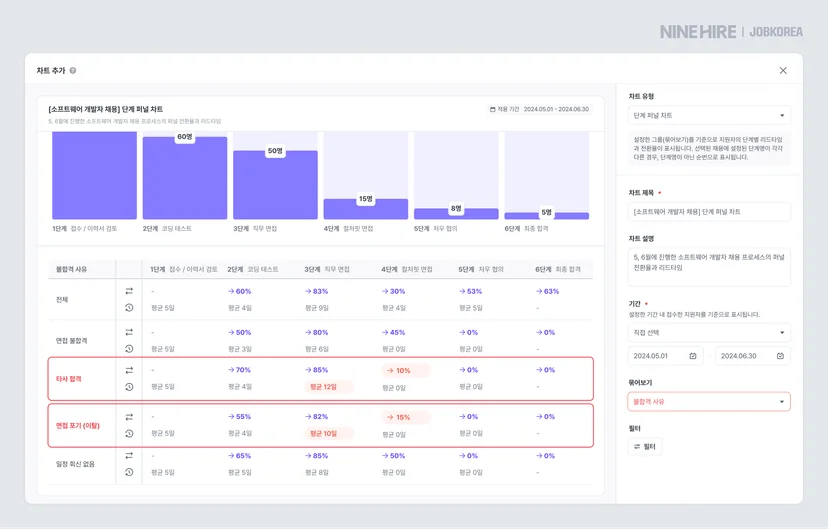Click calendar icon in 2024.06.30 end date field
This screenshot has height=529, width=828.
click(780, 356)
